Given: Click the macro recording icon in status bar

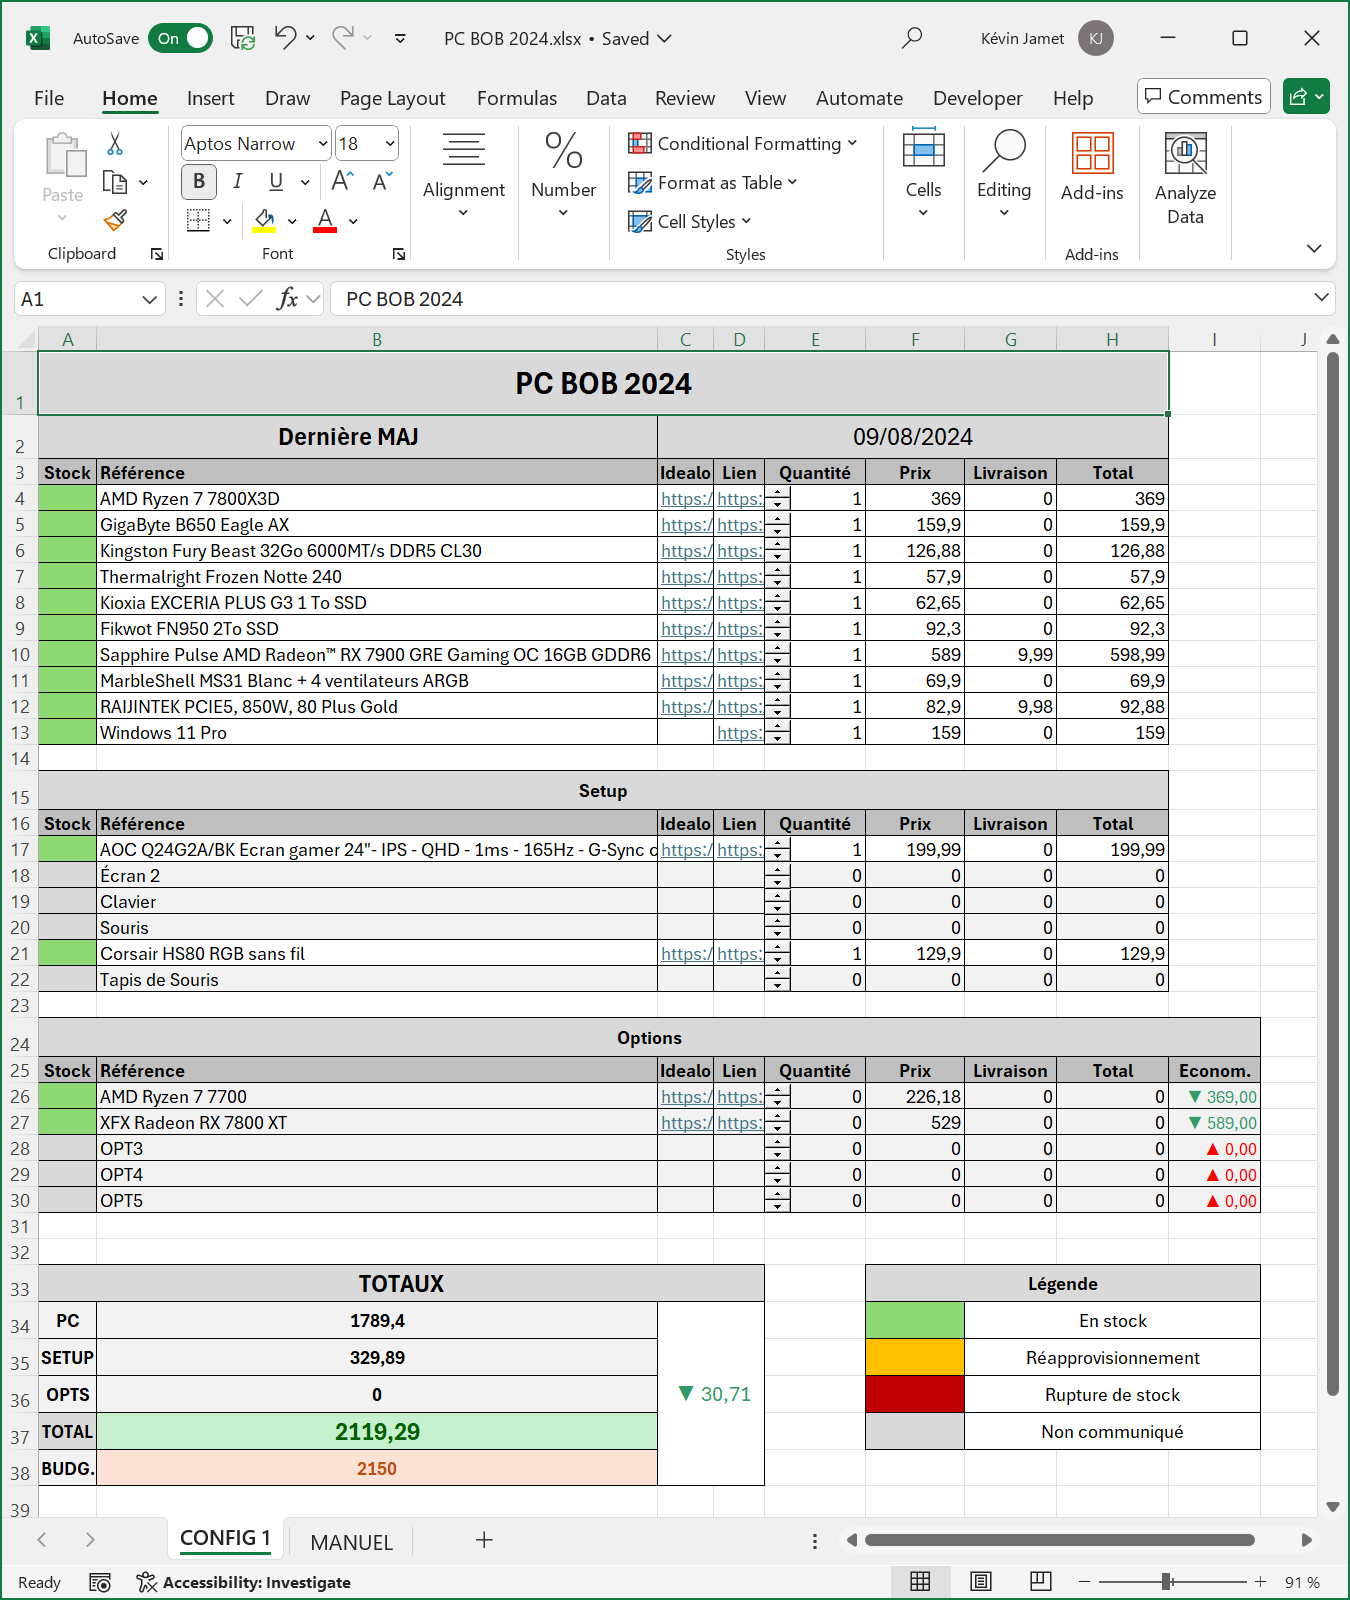Looking at the screenshot, I should pyautogui.click(x=100, y=1582).
